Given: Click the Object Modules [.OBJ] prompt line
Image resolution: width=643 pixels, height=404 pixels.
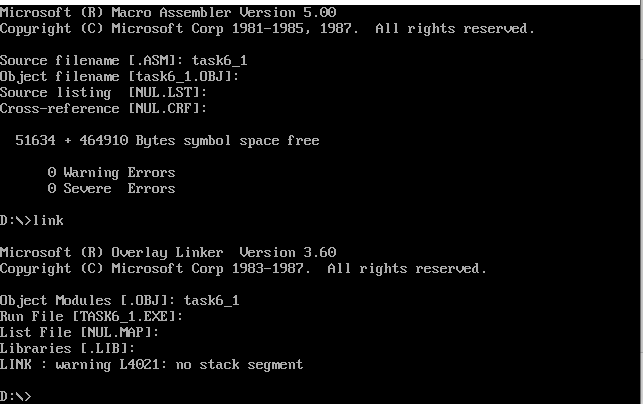Looking at the screenshot, I should click(119, 301).
